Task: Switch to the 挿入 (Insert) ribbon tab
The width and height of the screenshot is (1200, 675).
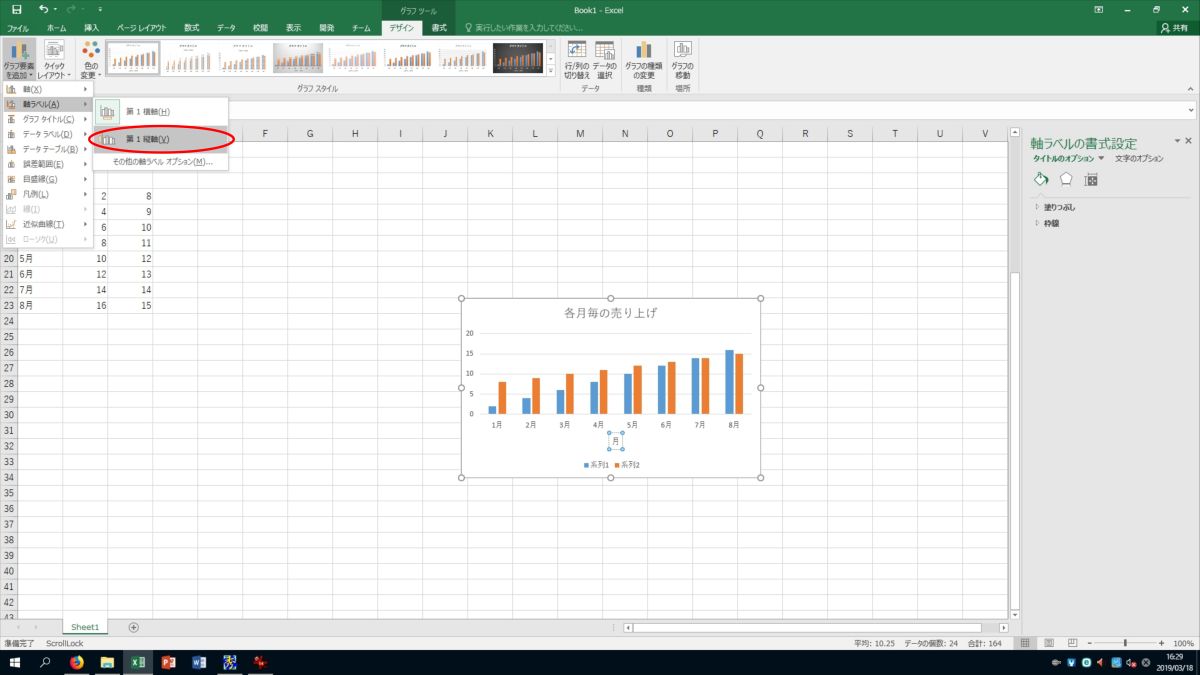Action: (x=92, y=28)
